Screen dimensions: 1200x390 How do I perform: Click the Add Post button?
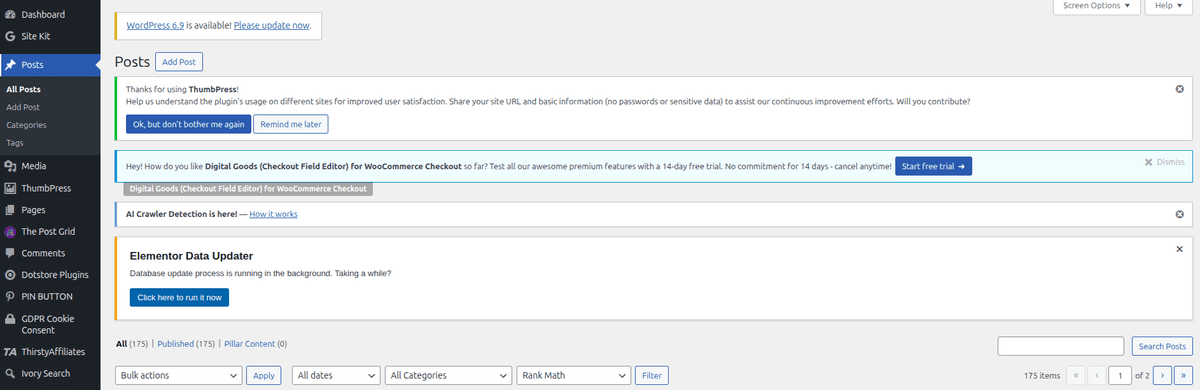coord(179,62)
